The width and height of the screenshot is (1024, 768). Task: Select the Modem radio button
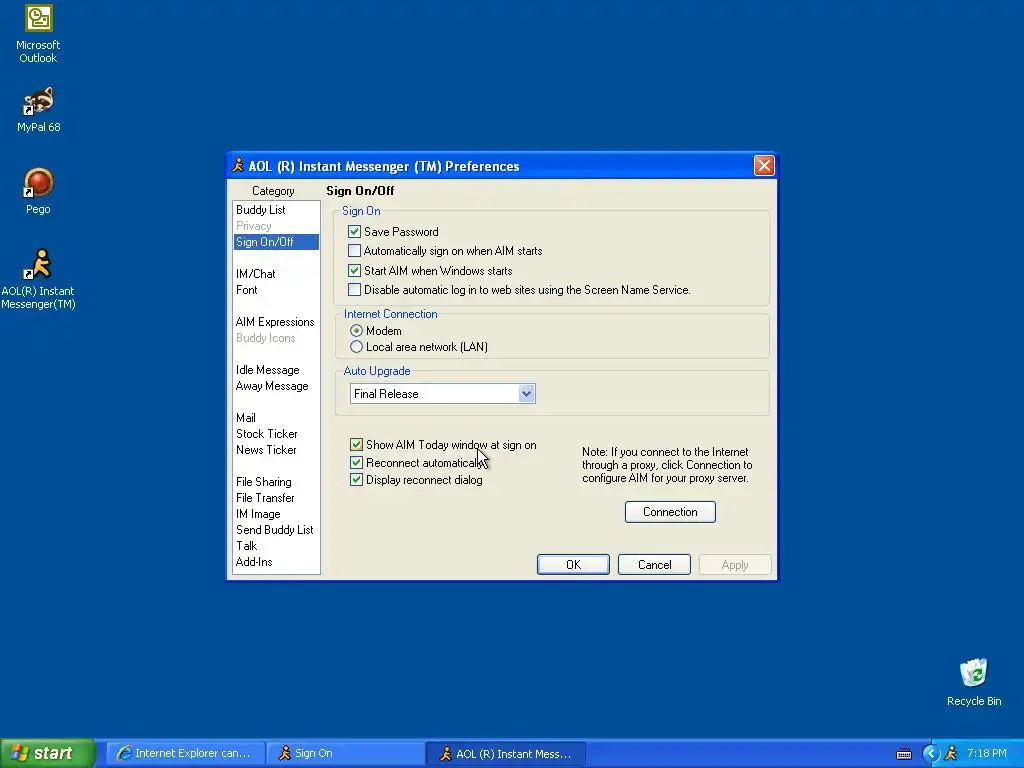[356, 331]
